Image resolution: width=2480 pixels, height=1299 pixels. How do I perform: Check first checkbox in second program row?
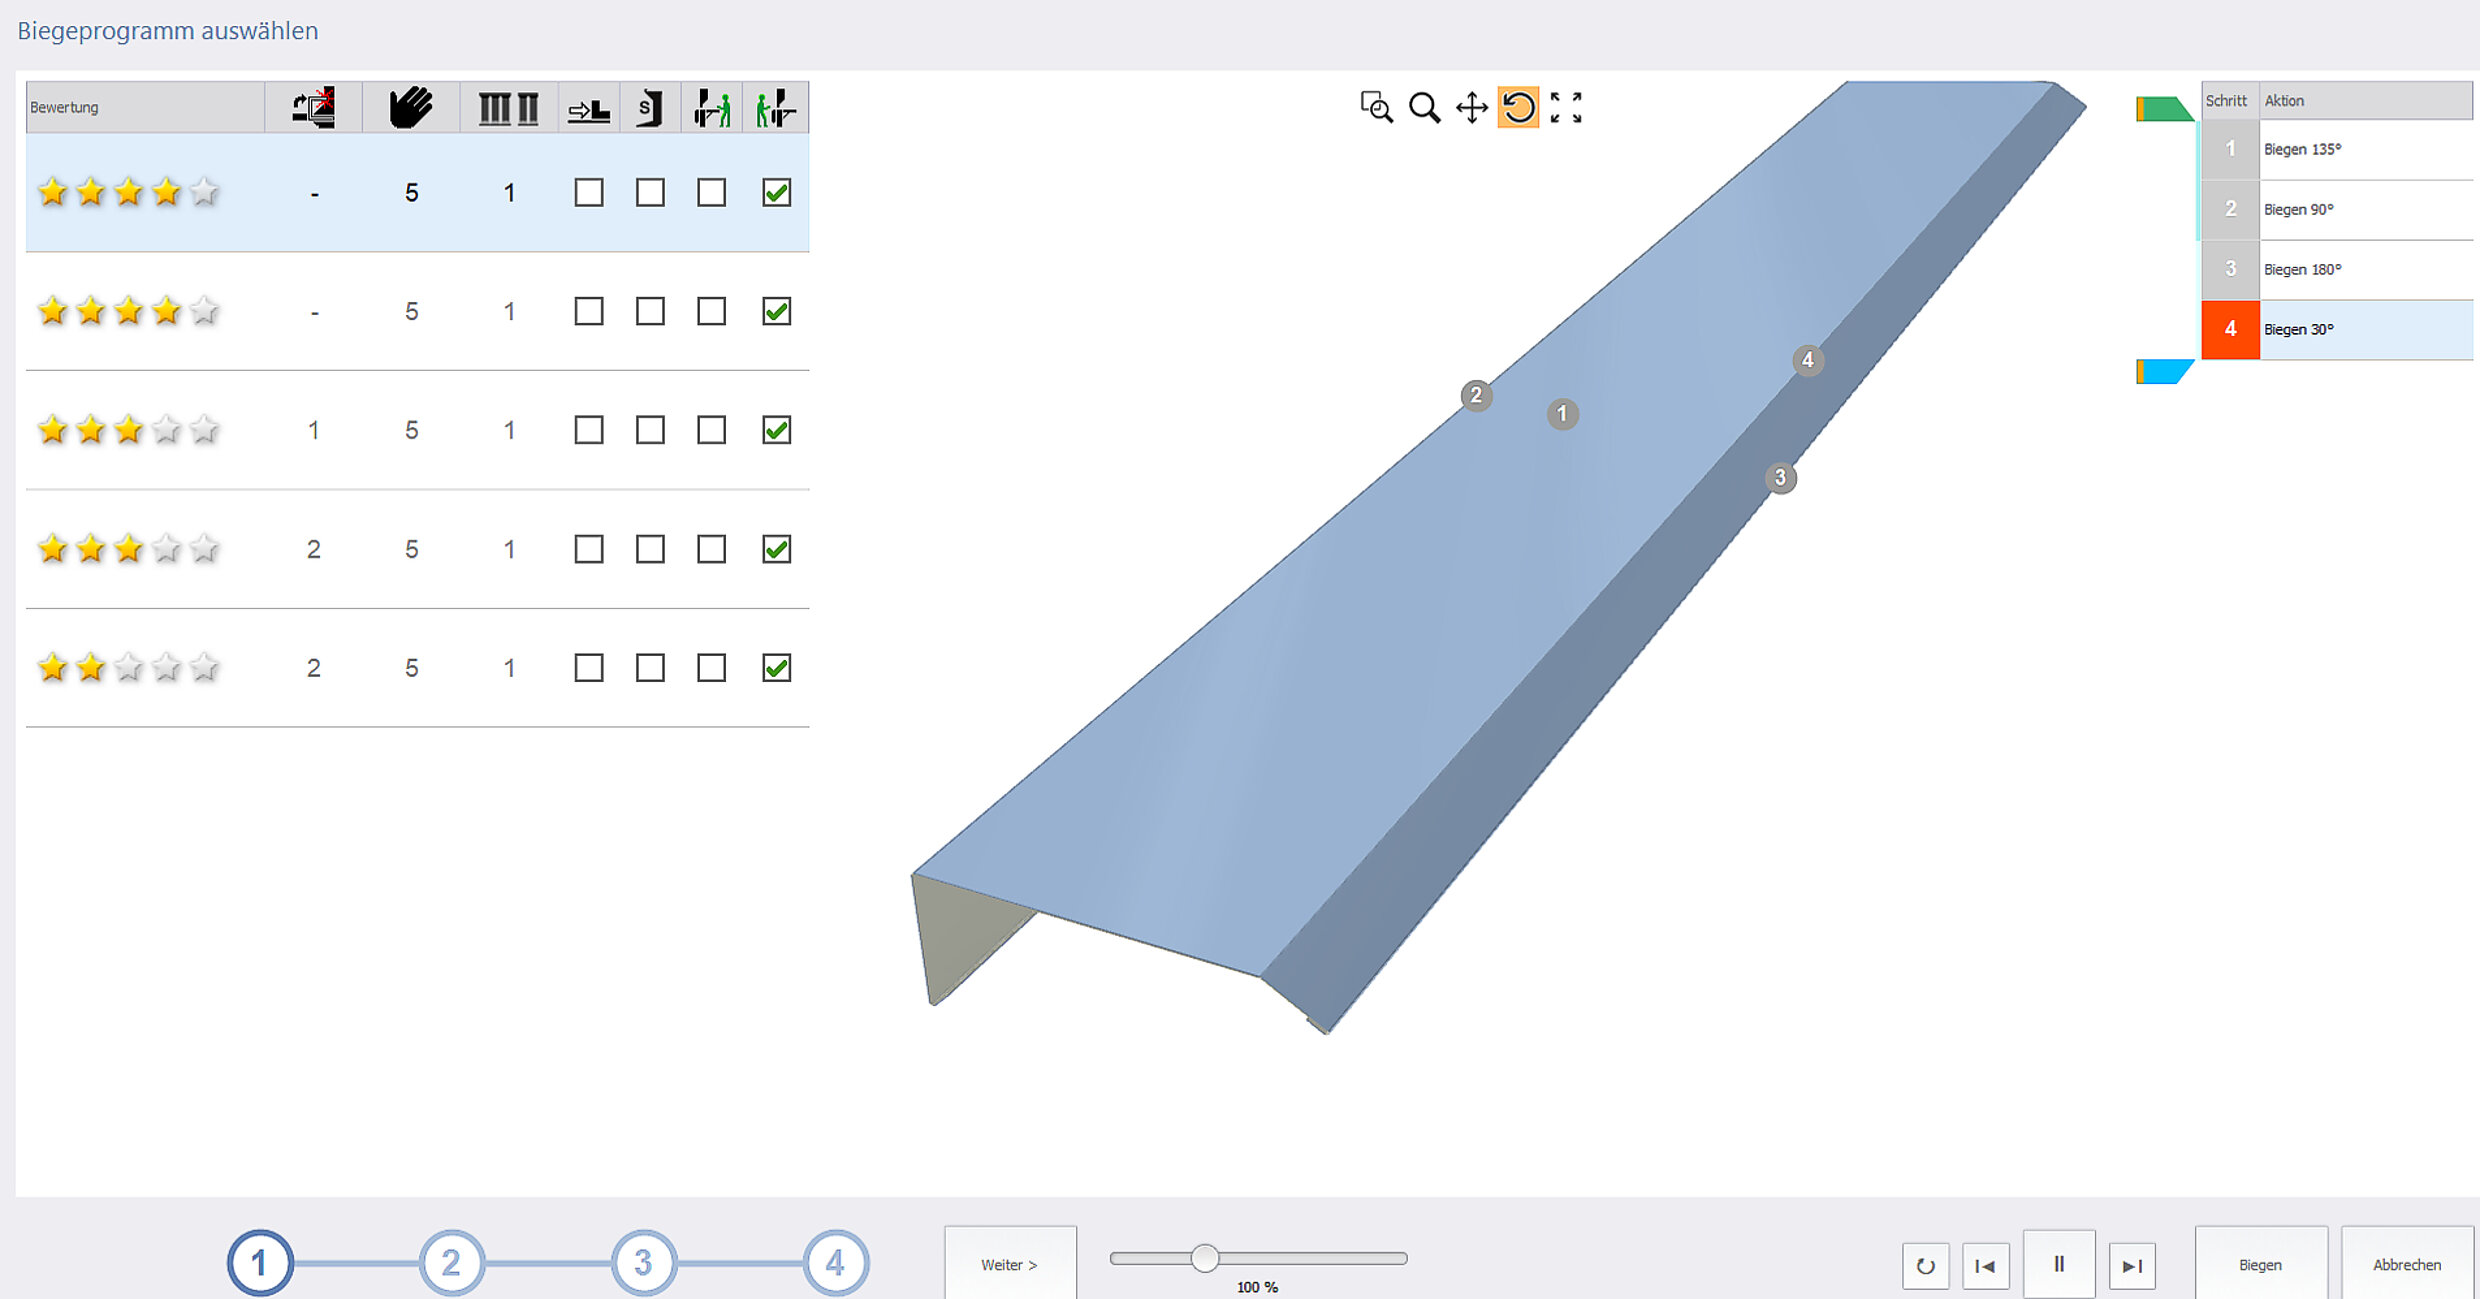point(589,311)
